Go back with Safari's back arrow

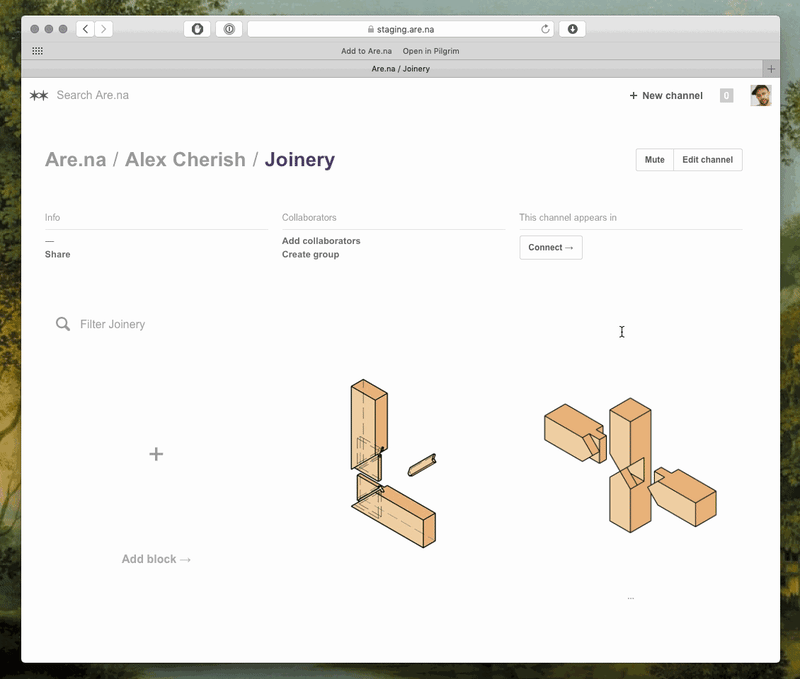85,29
